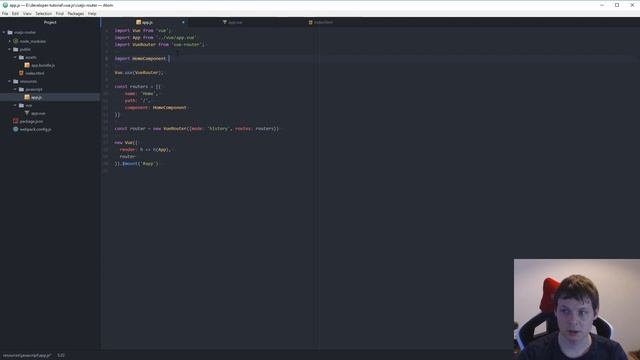Maximize the Atom window
The image size is (640, 360).
point(617,5)
